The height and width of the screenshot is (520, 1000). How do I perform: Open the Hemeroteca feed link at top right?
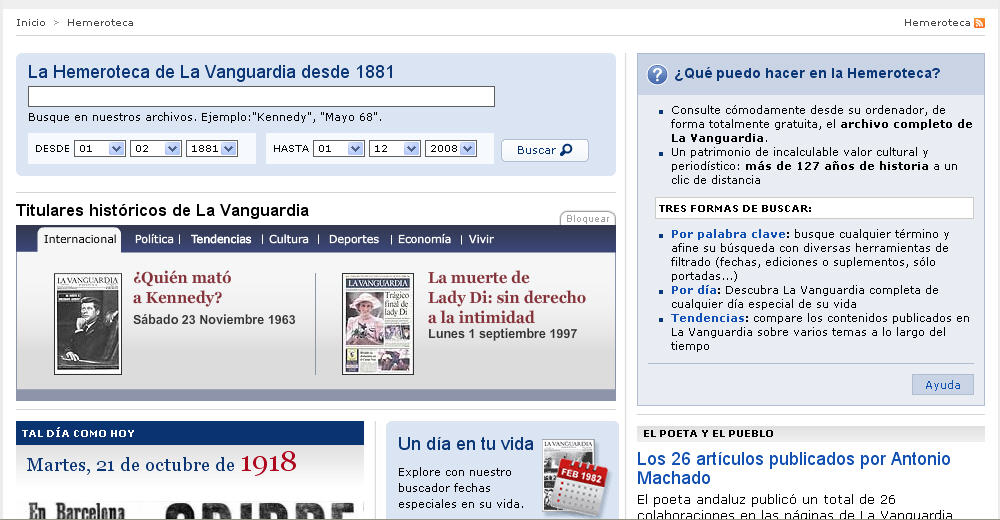[x=937, y=22]
